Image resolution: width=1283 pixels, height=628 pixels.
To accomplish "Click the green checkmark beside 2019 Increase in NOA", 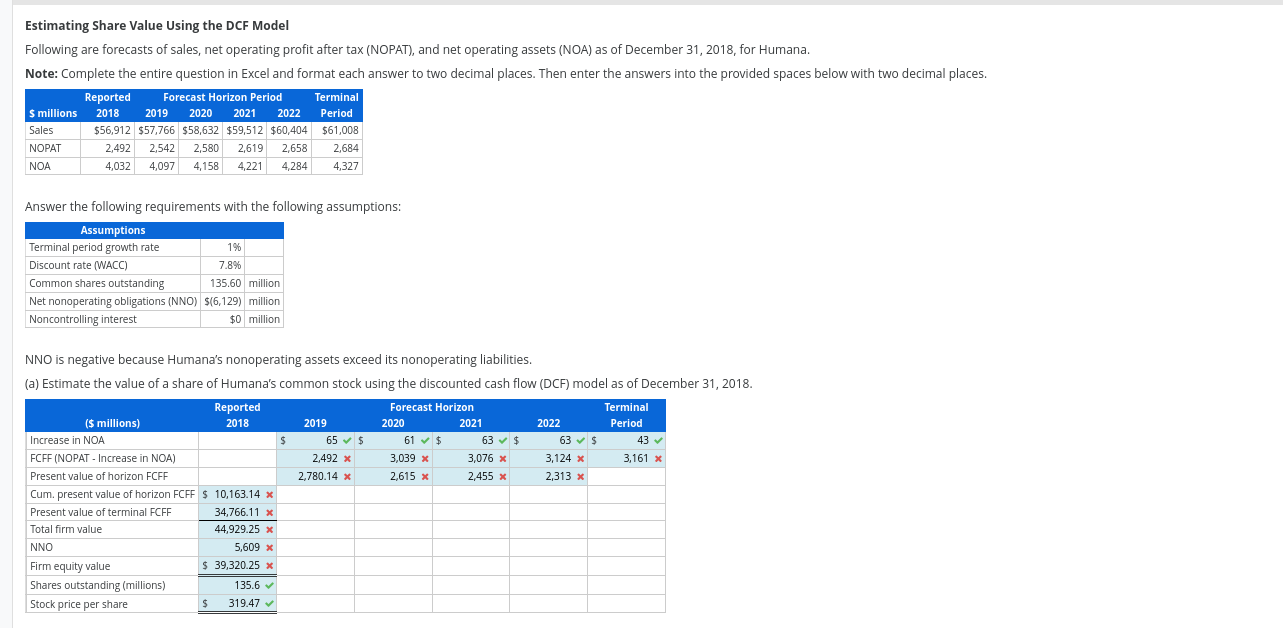I will (346, 440).
